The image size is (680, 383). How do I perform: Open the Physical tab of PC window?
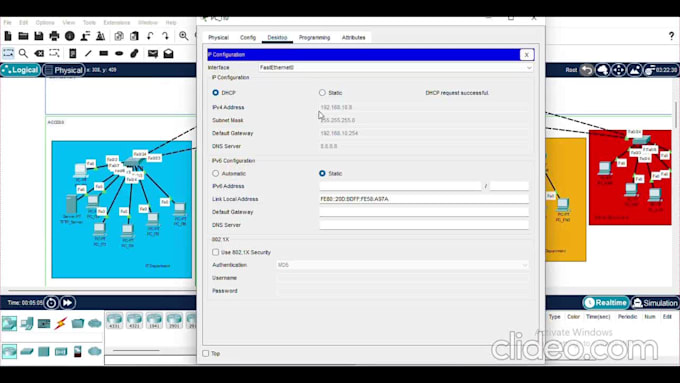tap(218, 38)
